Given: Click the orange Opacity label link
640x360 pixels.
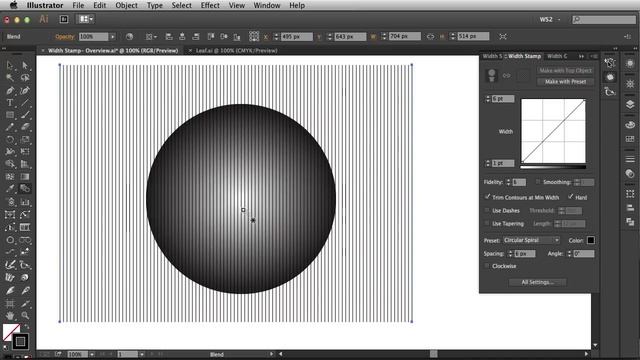Looking at the screenshot, I should click(x=65, y=37).
